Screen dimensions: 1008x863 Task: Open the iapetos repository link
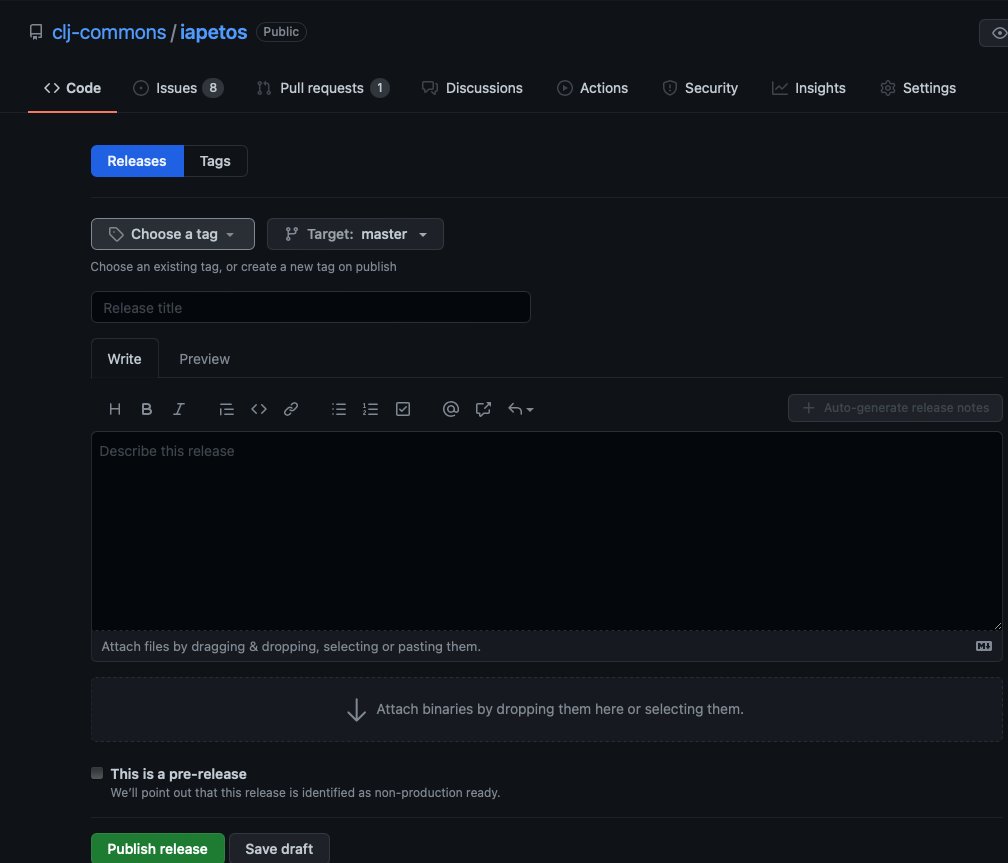213,32
